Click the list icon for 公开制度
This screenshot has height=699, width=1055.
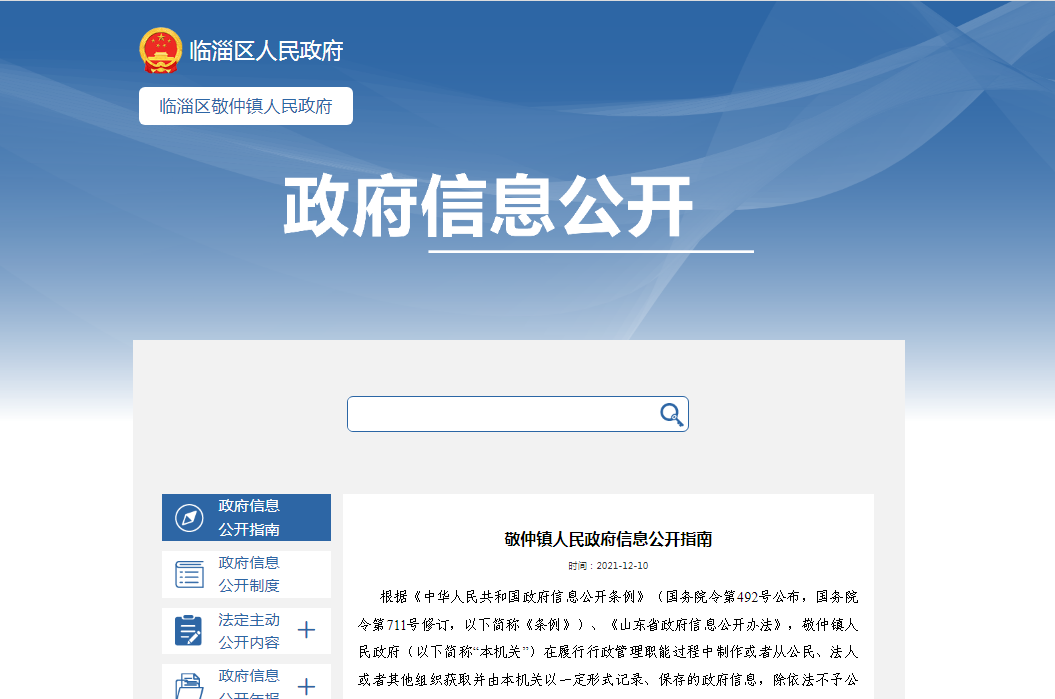[189, 574]
